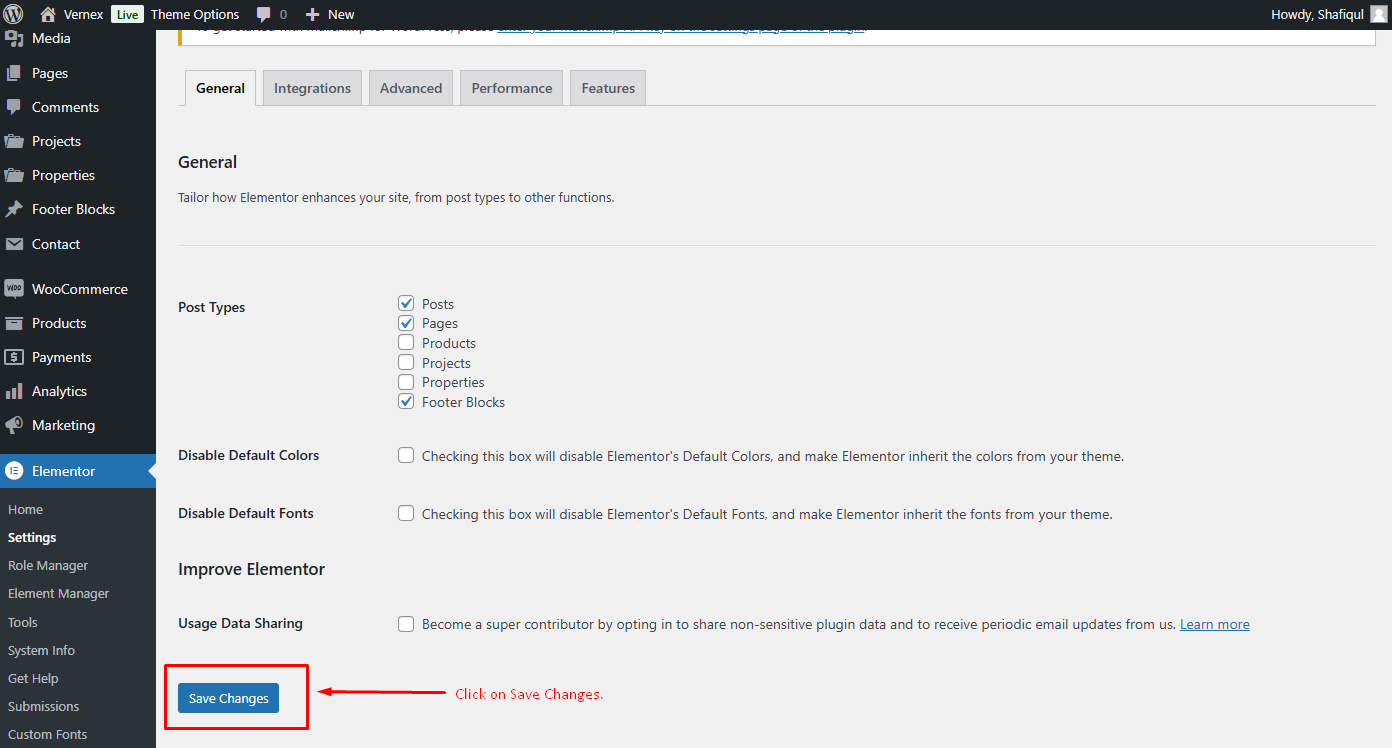Viewport: 1392px width, 748px height.
Task: Open the Performance tab
Action: point(512,88)
